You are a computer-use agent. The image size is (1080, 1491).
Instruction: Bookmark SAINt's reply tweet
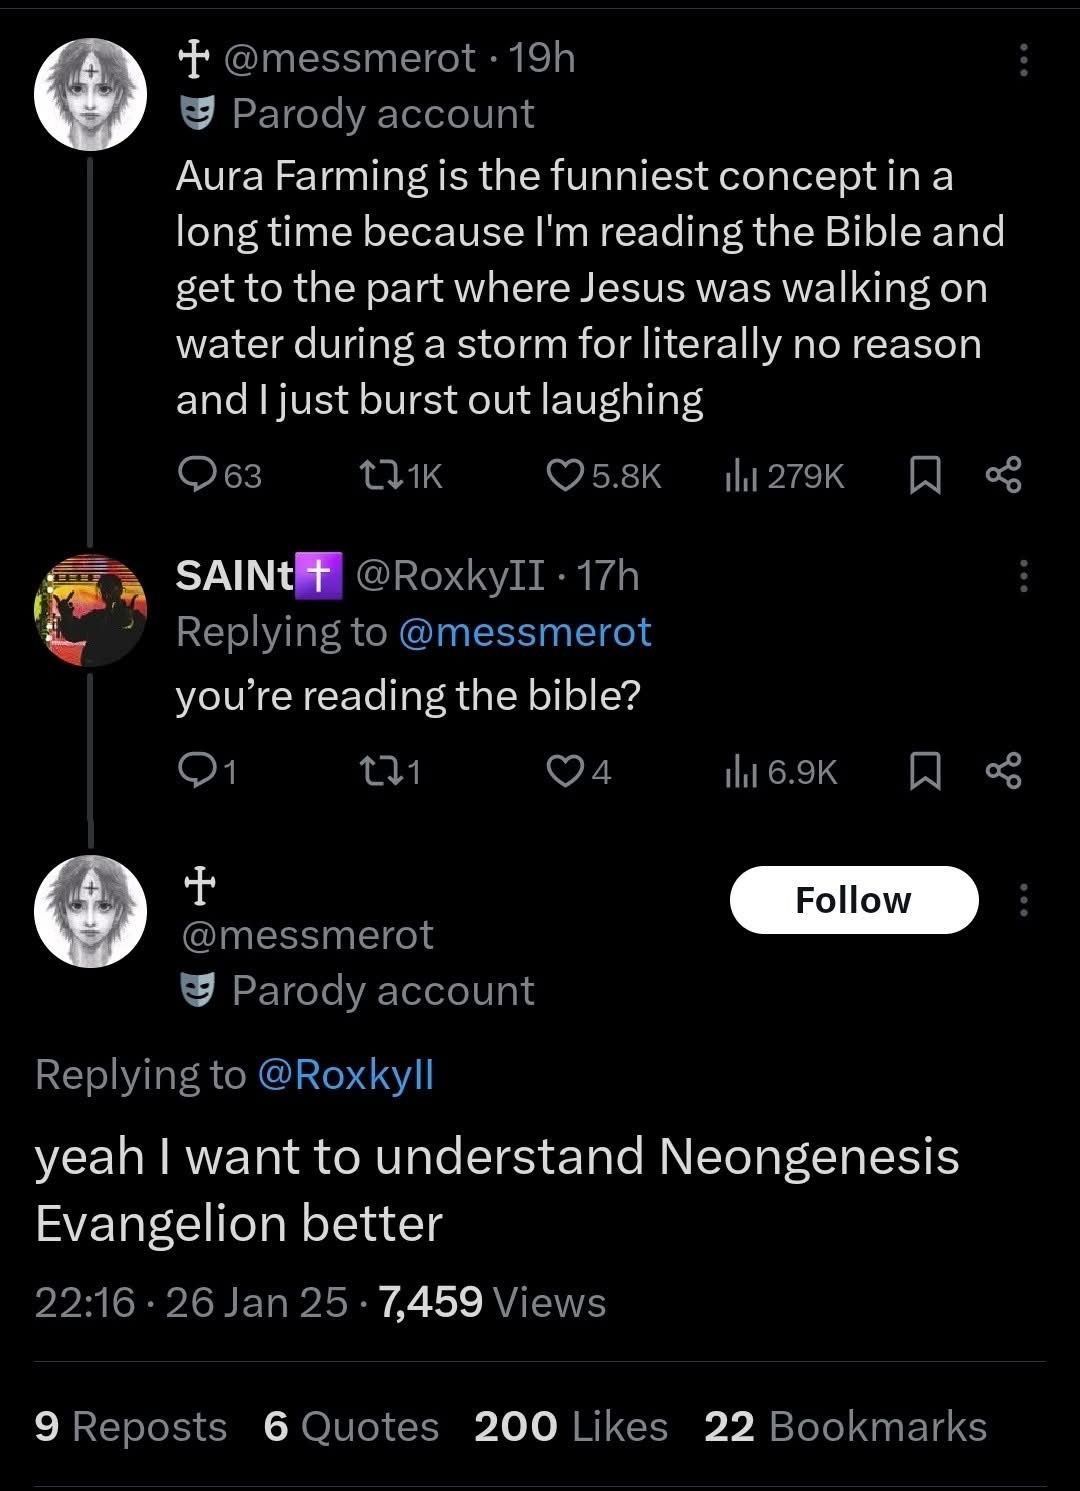[x=925, y=772]
